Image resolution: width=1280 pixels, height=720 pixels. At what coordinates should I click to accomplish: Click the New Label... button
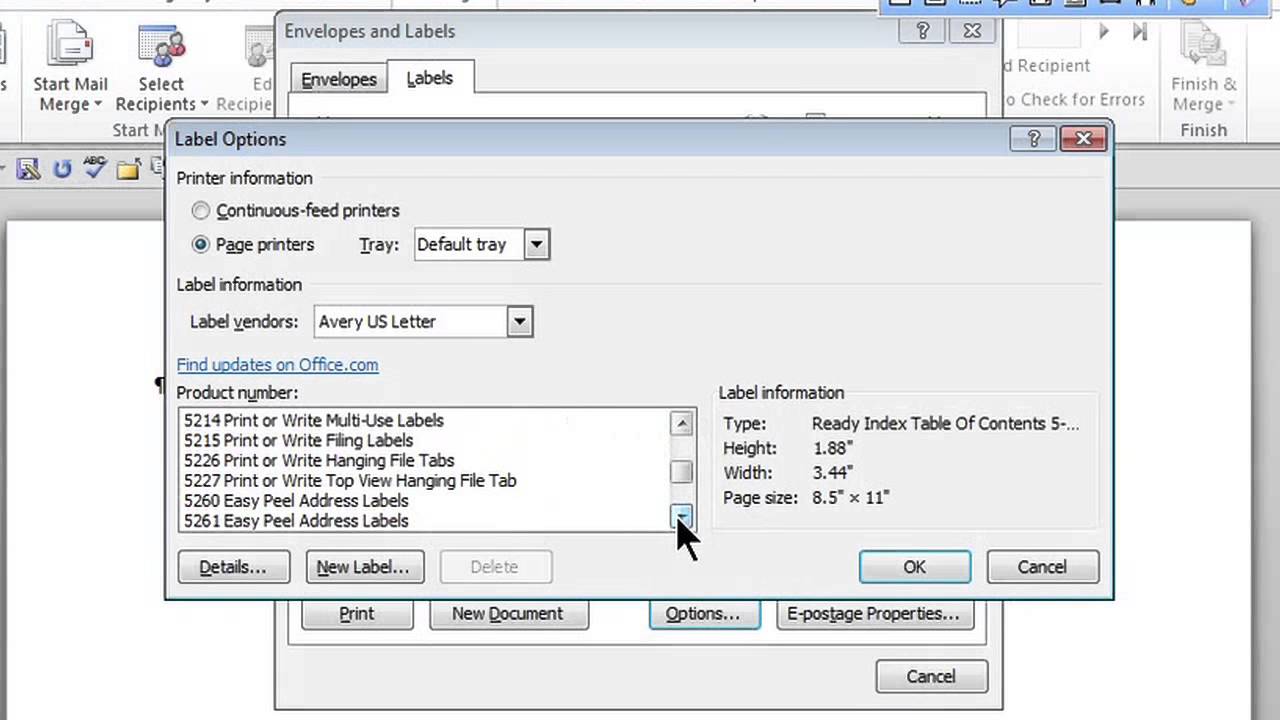pos(363,567)
